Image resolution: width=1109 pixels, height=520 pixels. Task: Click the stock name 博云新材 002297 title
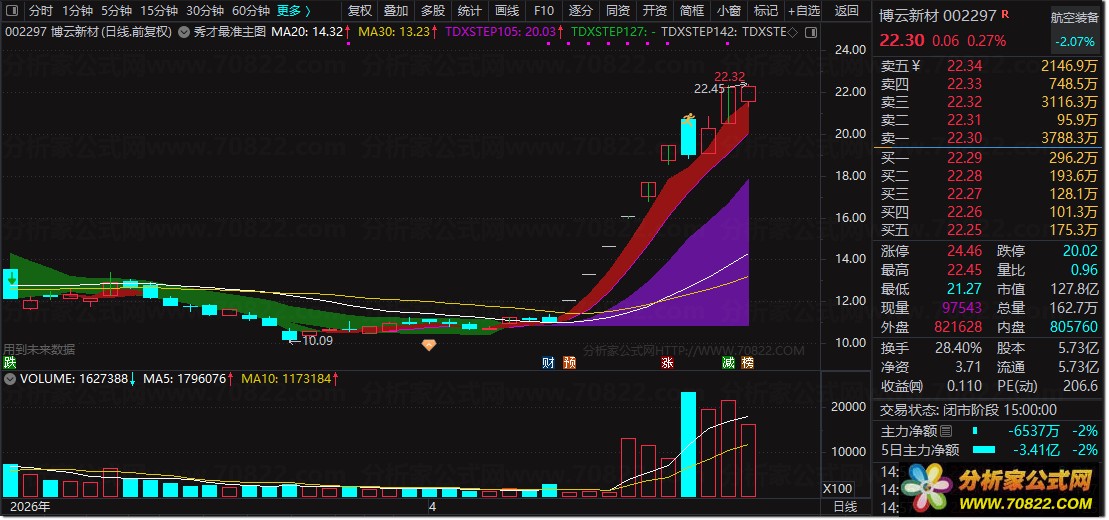939,15
